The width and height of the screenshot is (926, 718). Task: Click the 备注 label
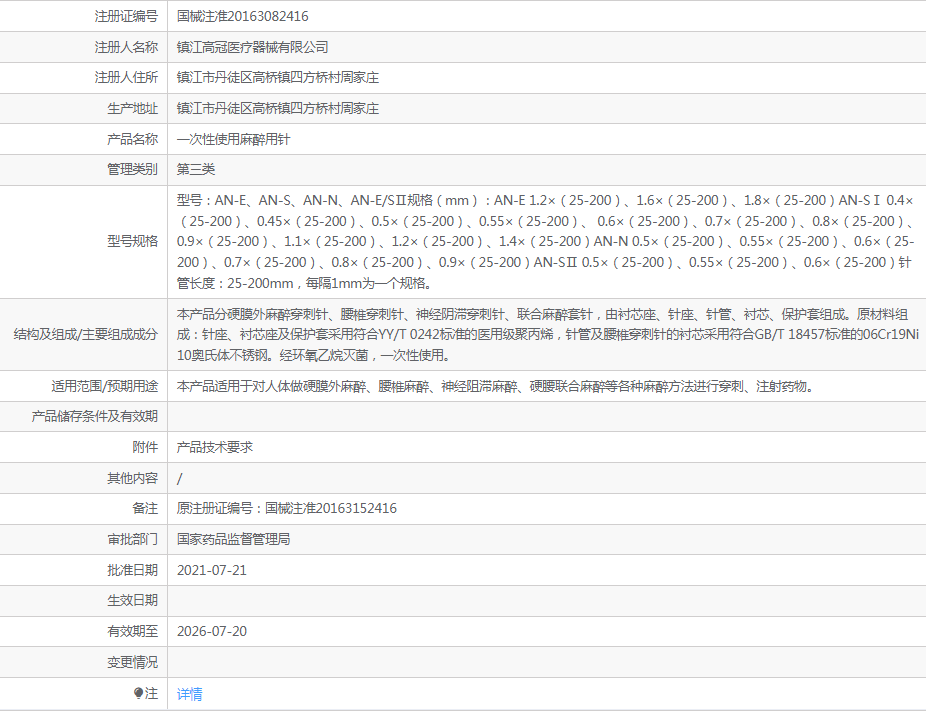click(x=145, y=508)
